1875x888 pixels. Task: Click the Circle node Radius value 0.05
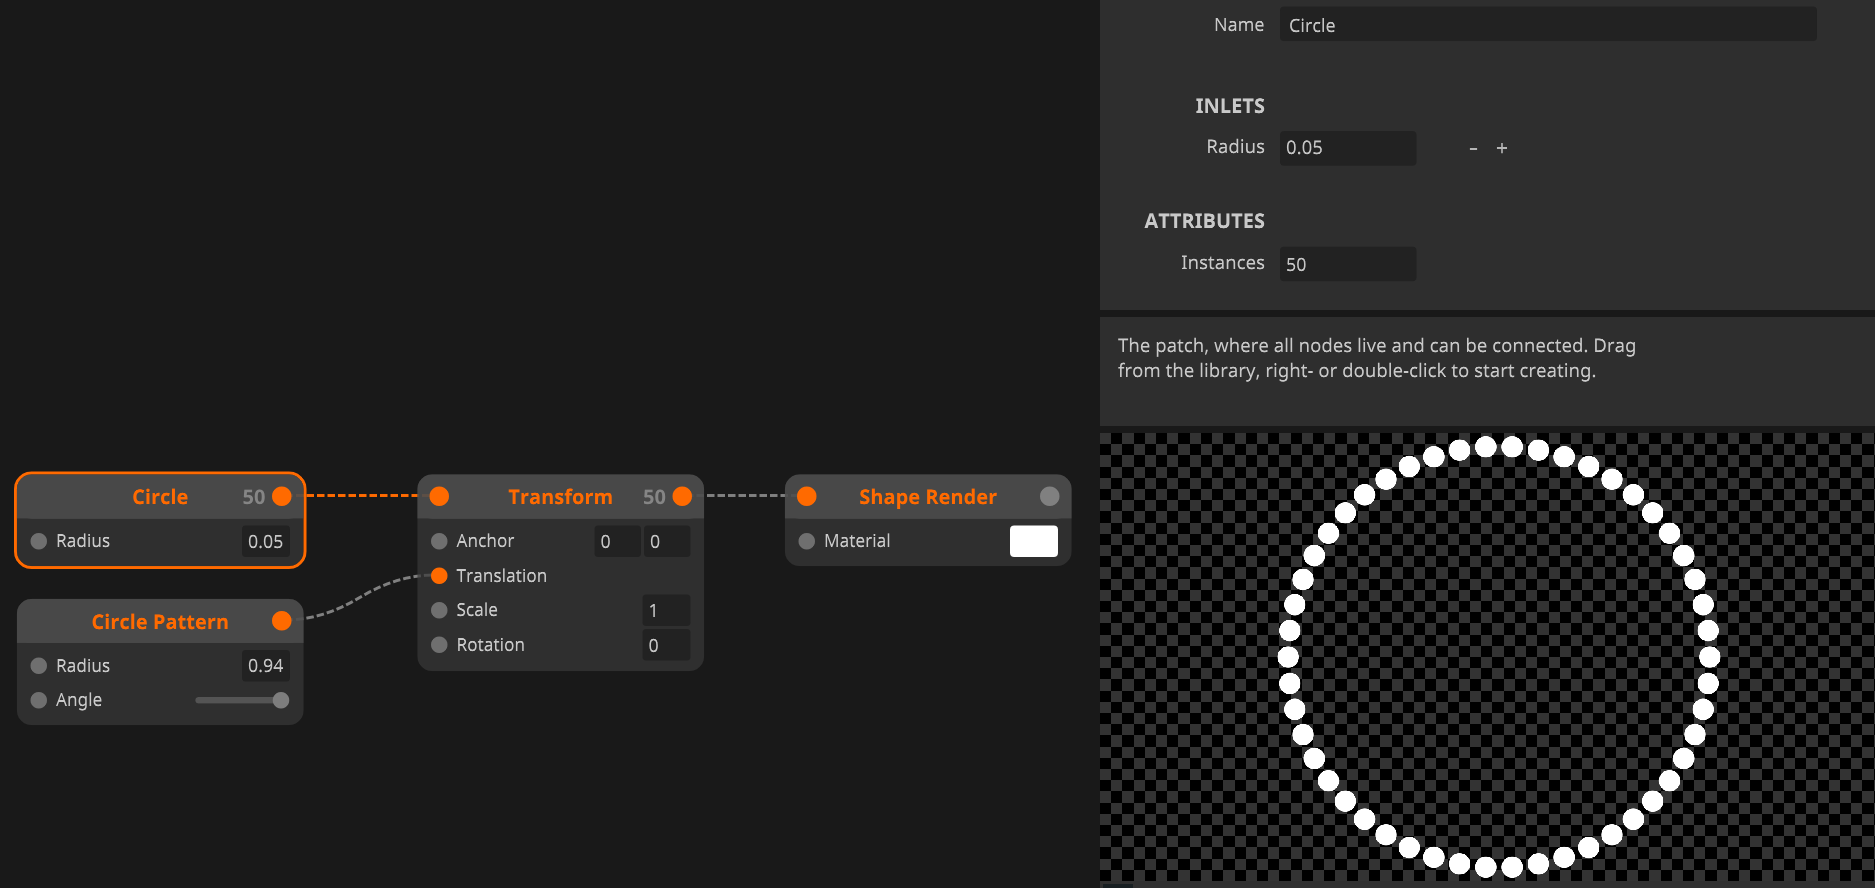(x=265, y=541)
